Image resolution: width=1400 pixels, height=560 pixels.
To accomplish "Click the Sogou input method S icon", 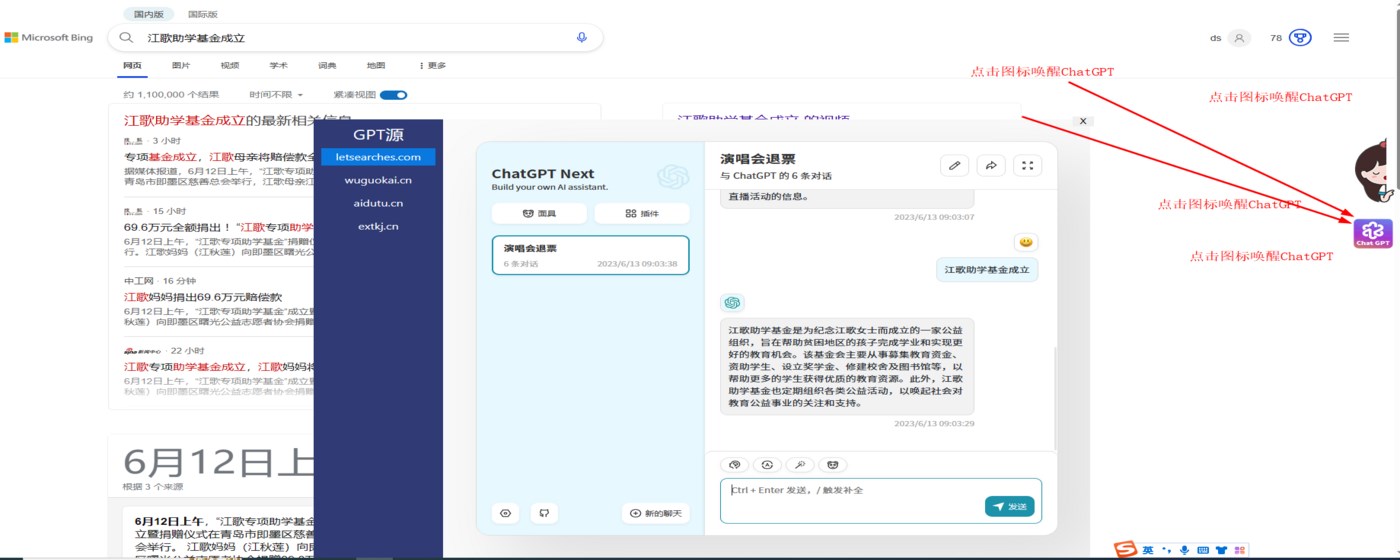I will 1127,550.
